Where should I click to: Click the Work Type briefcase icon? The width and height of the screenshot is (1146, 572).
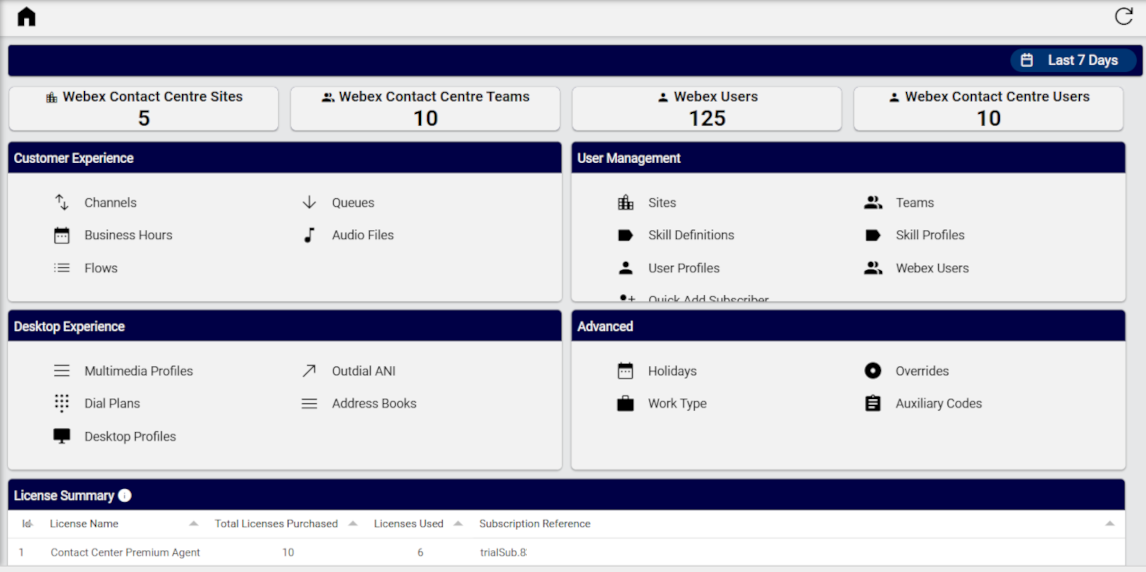coord(626,403)
